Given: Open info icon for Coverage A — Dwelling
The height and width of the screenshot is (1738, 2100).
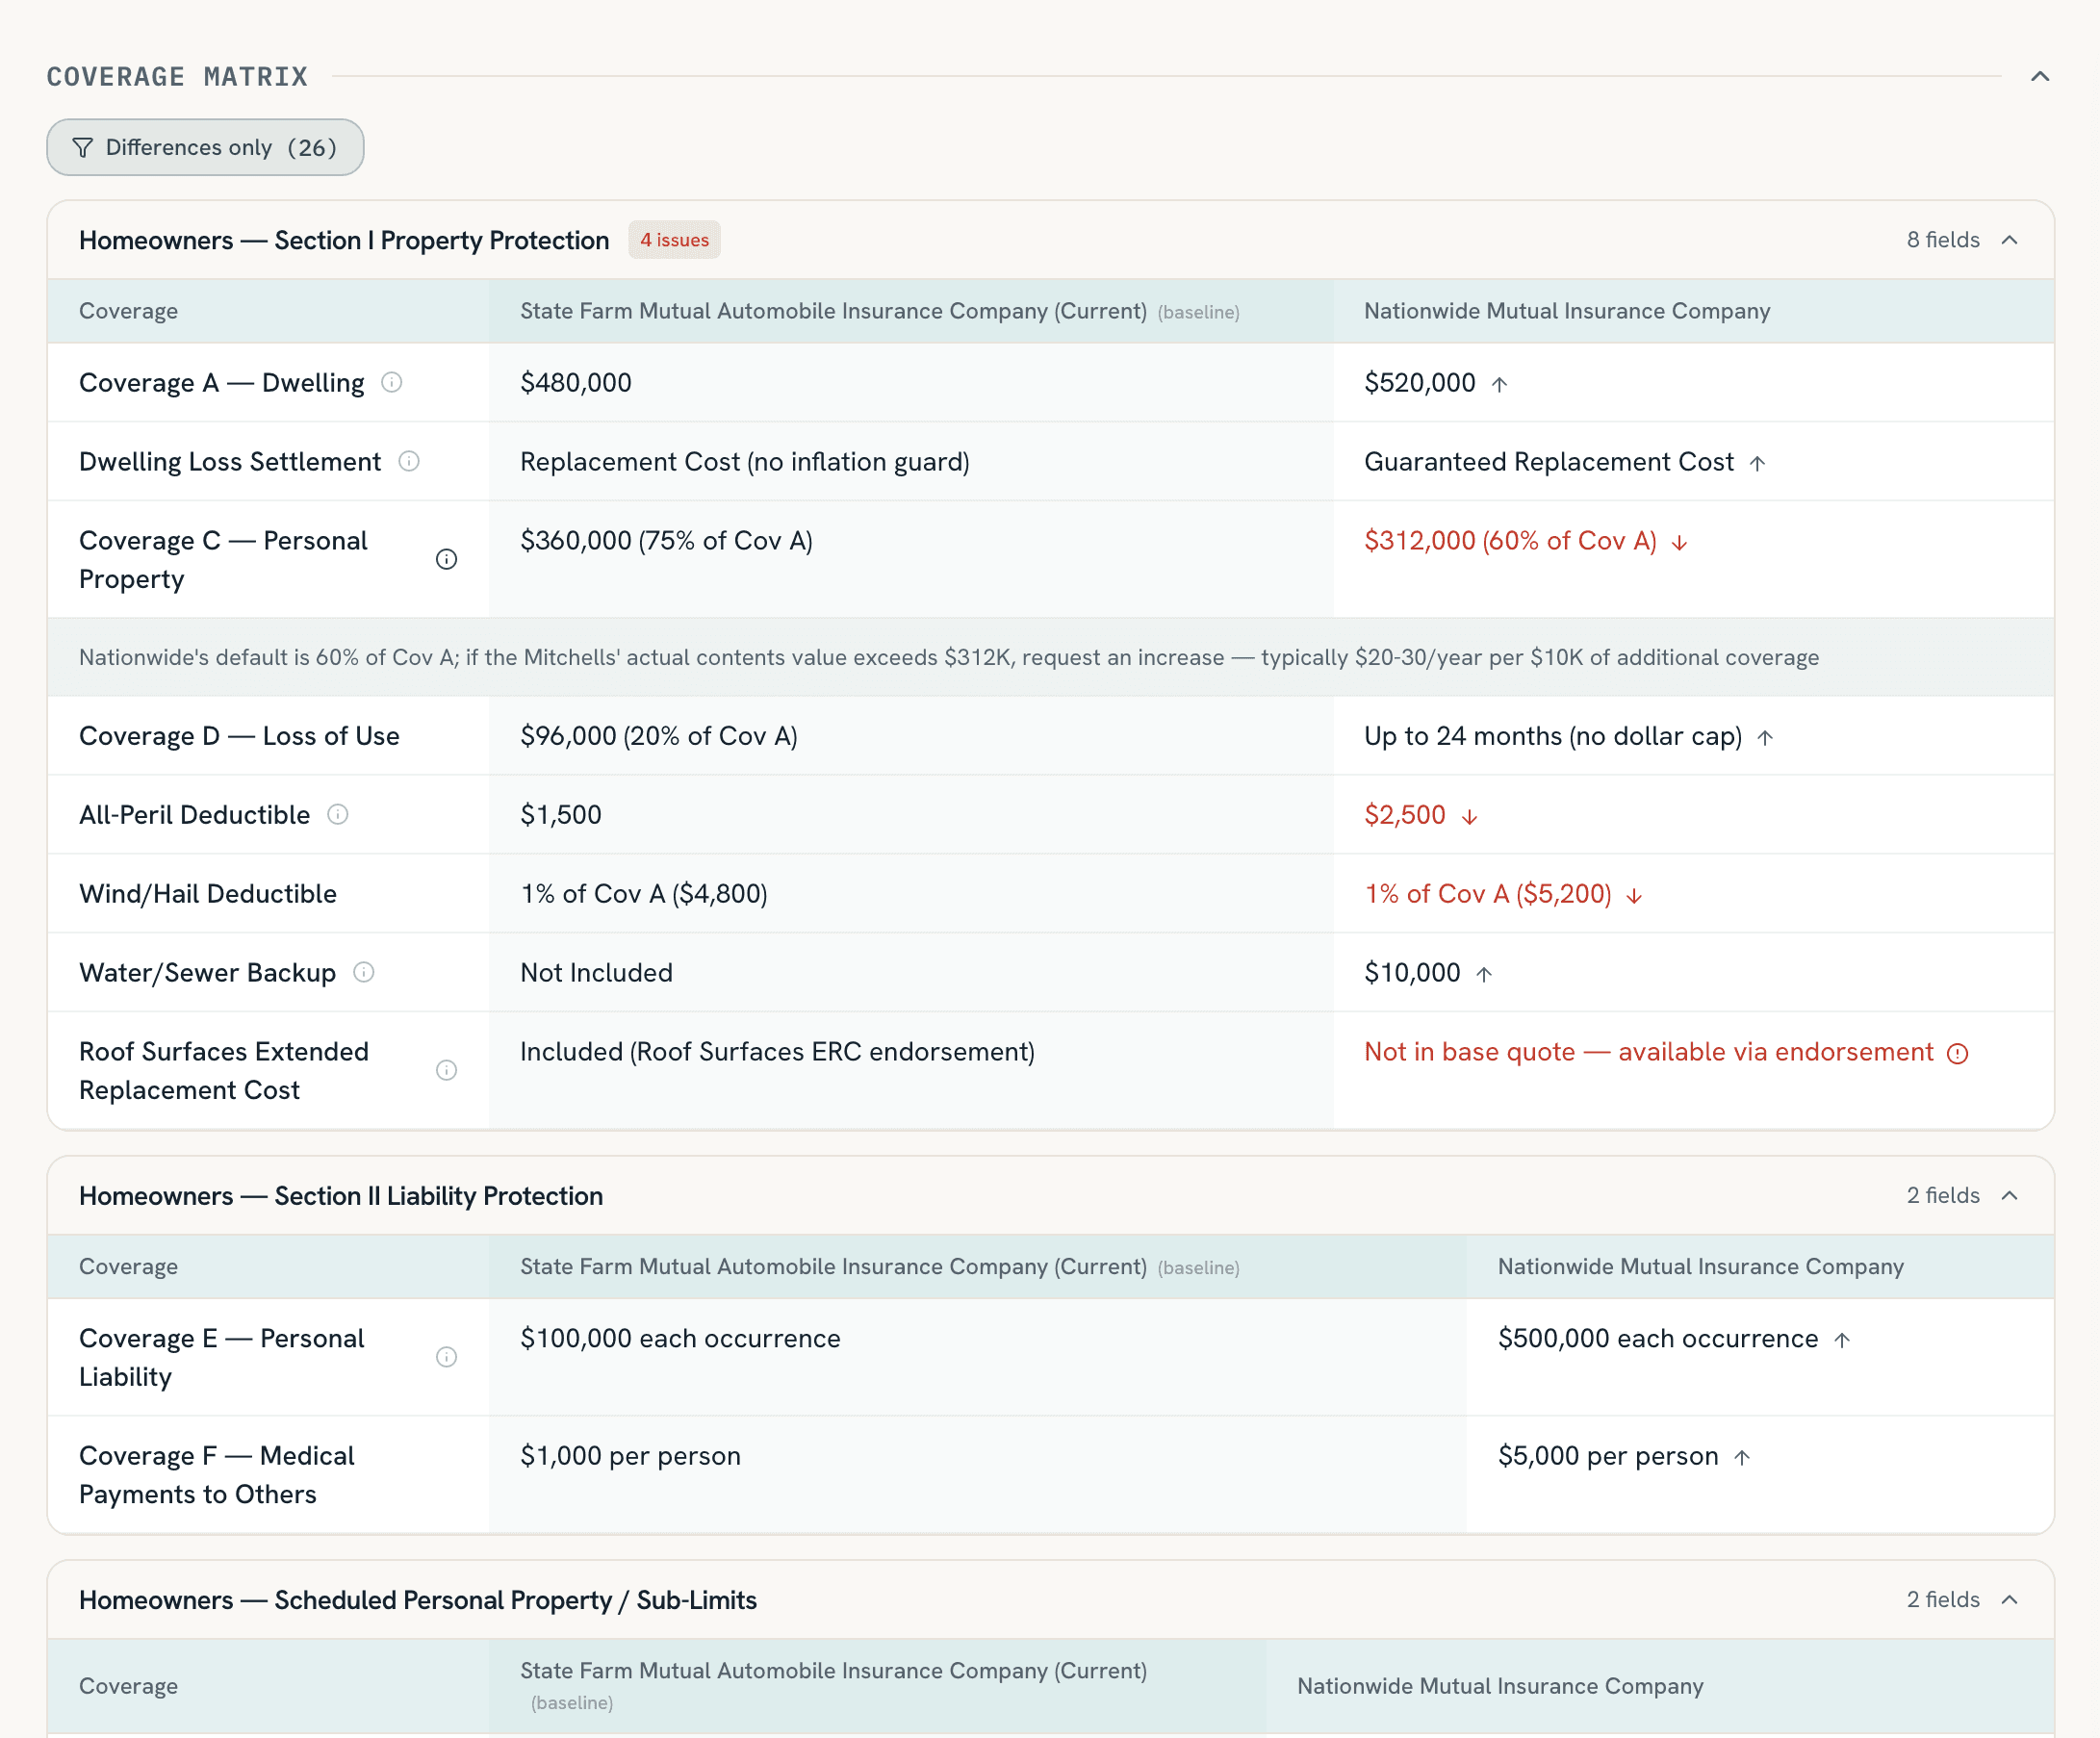Looking at the screenshot, I should 392,382.
